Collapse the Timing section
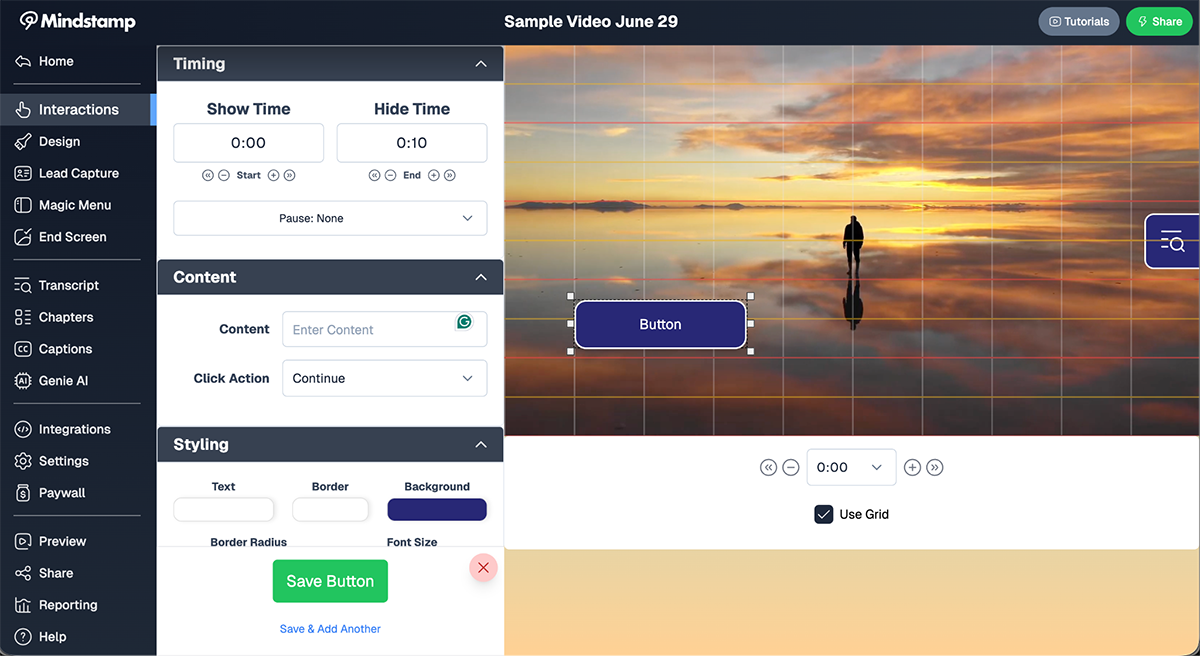 [x=481, y=64]
